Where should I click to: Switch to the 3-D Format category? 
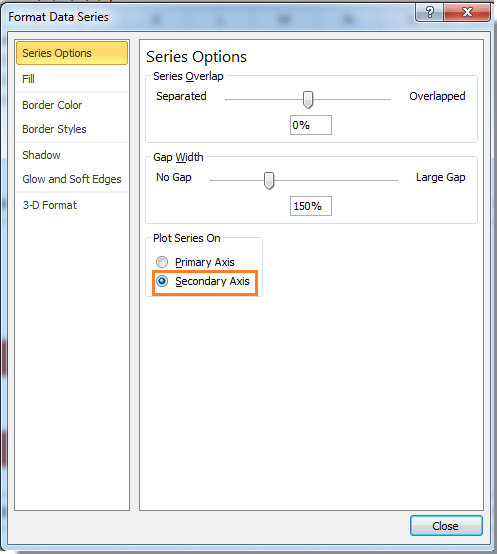point(72,205)
